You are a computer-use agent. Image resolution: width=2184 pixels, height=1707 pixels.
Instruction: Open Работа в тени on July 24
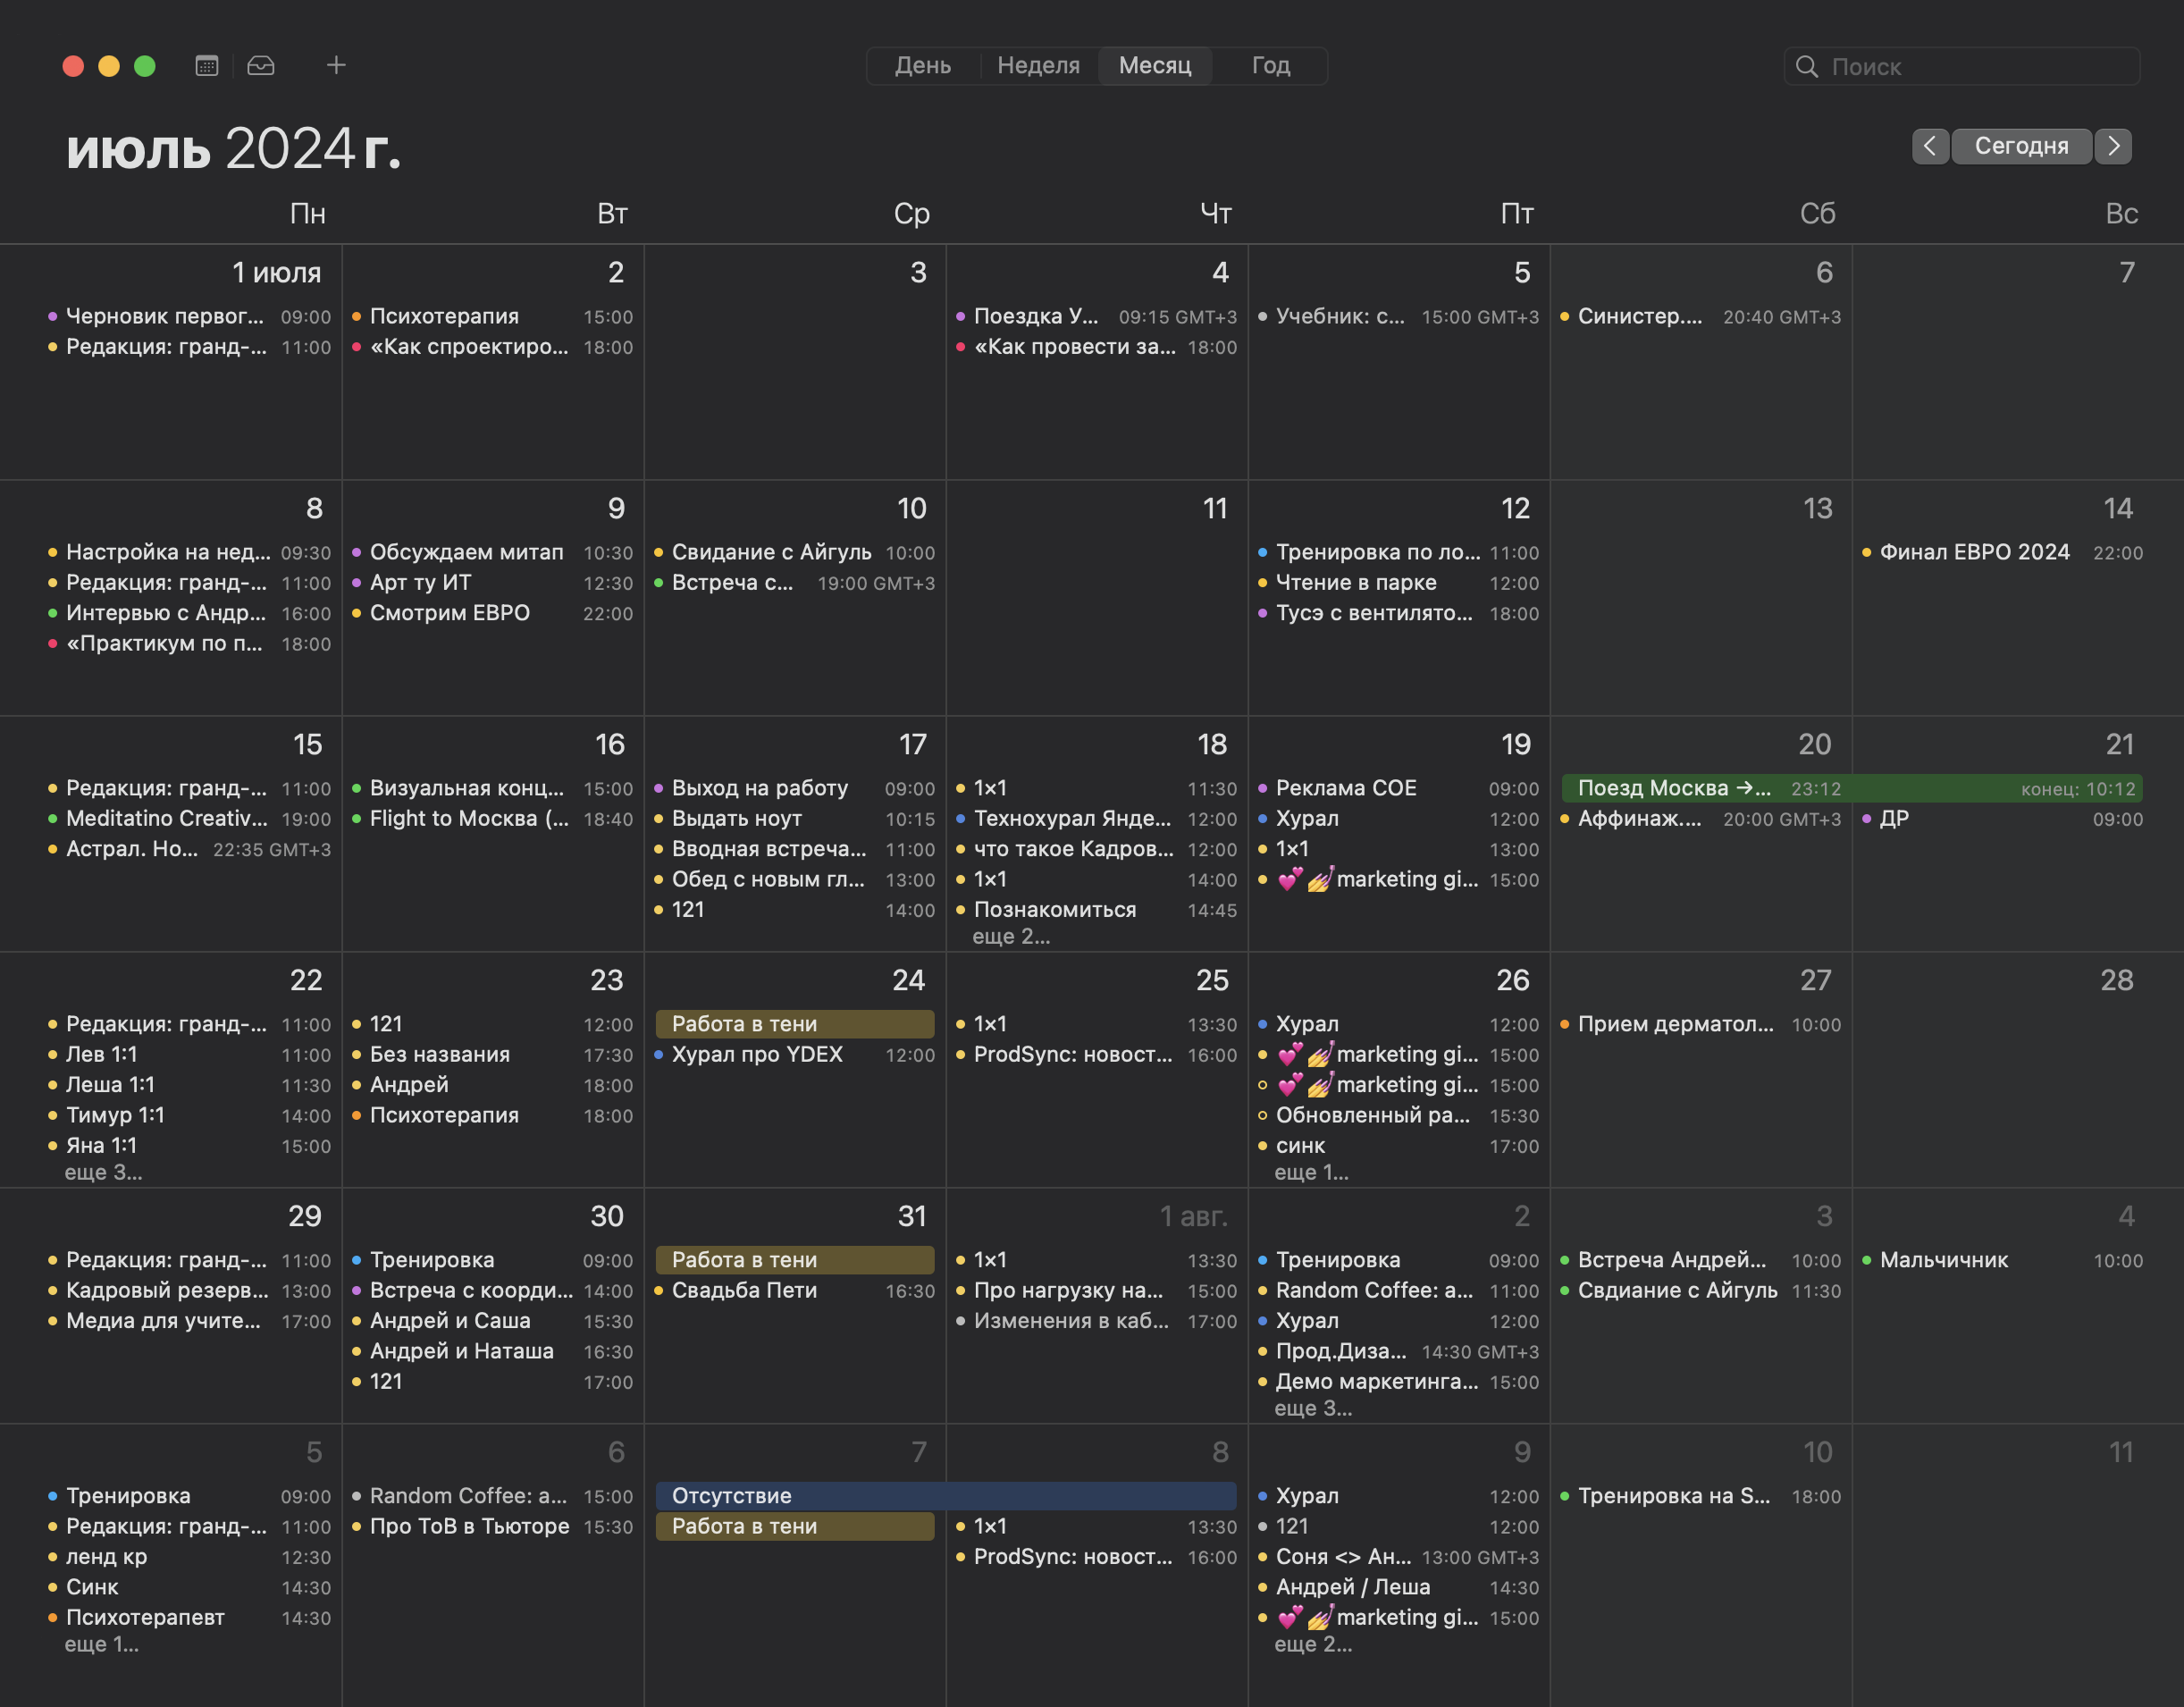[x=795, y=1025]
